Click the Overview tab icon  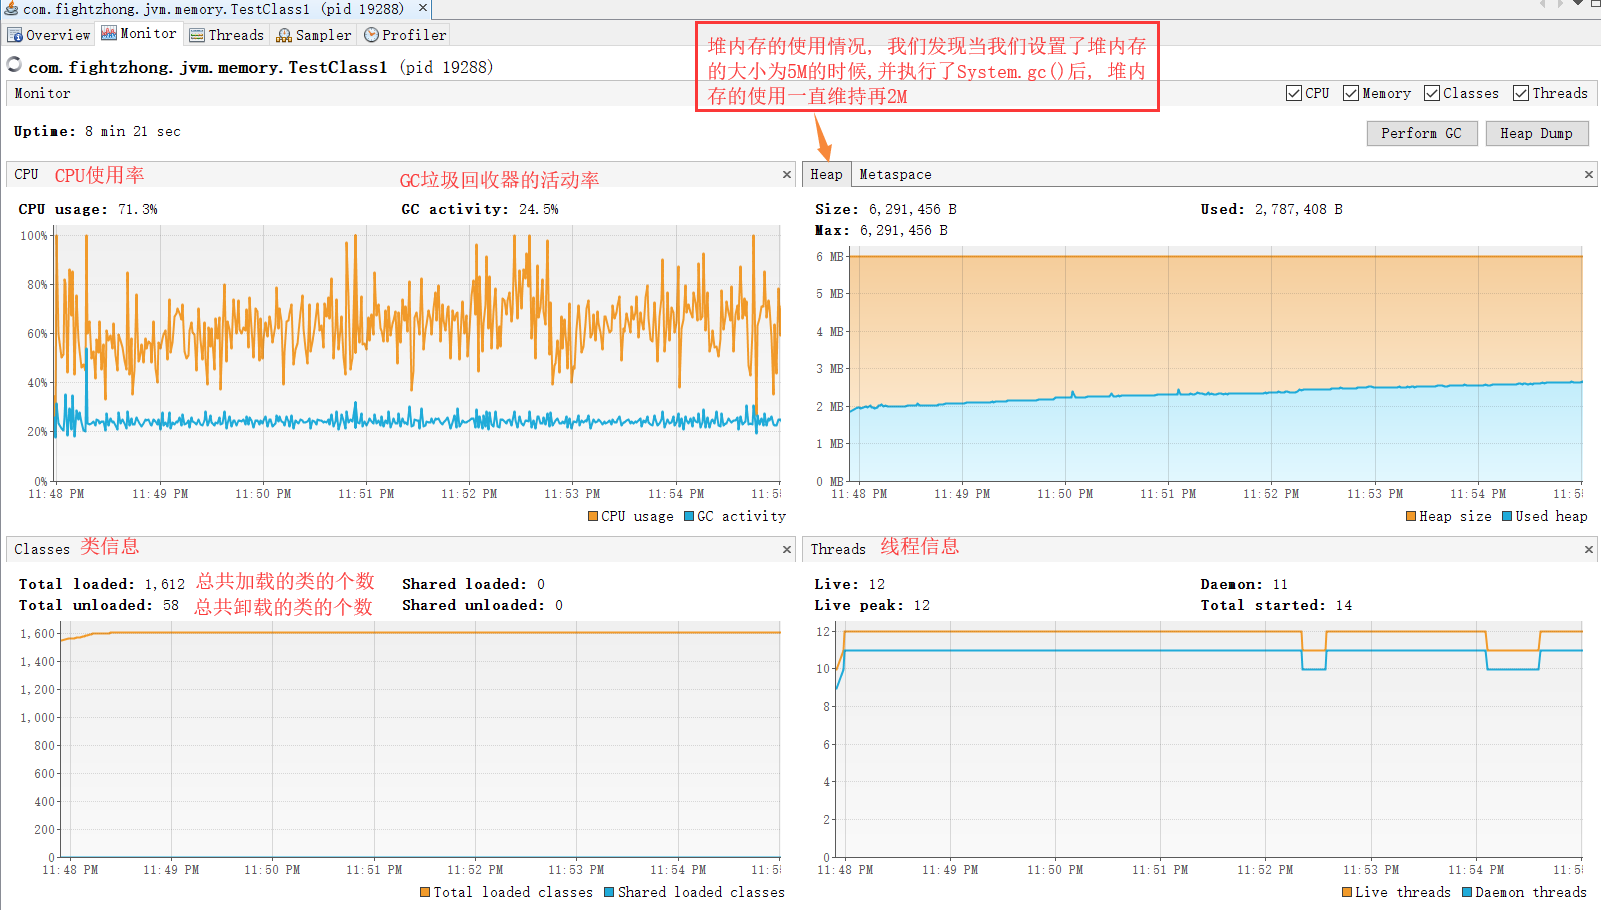coord(15,35)
